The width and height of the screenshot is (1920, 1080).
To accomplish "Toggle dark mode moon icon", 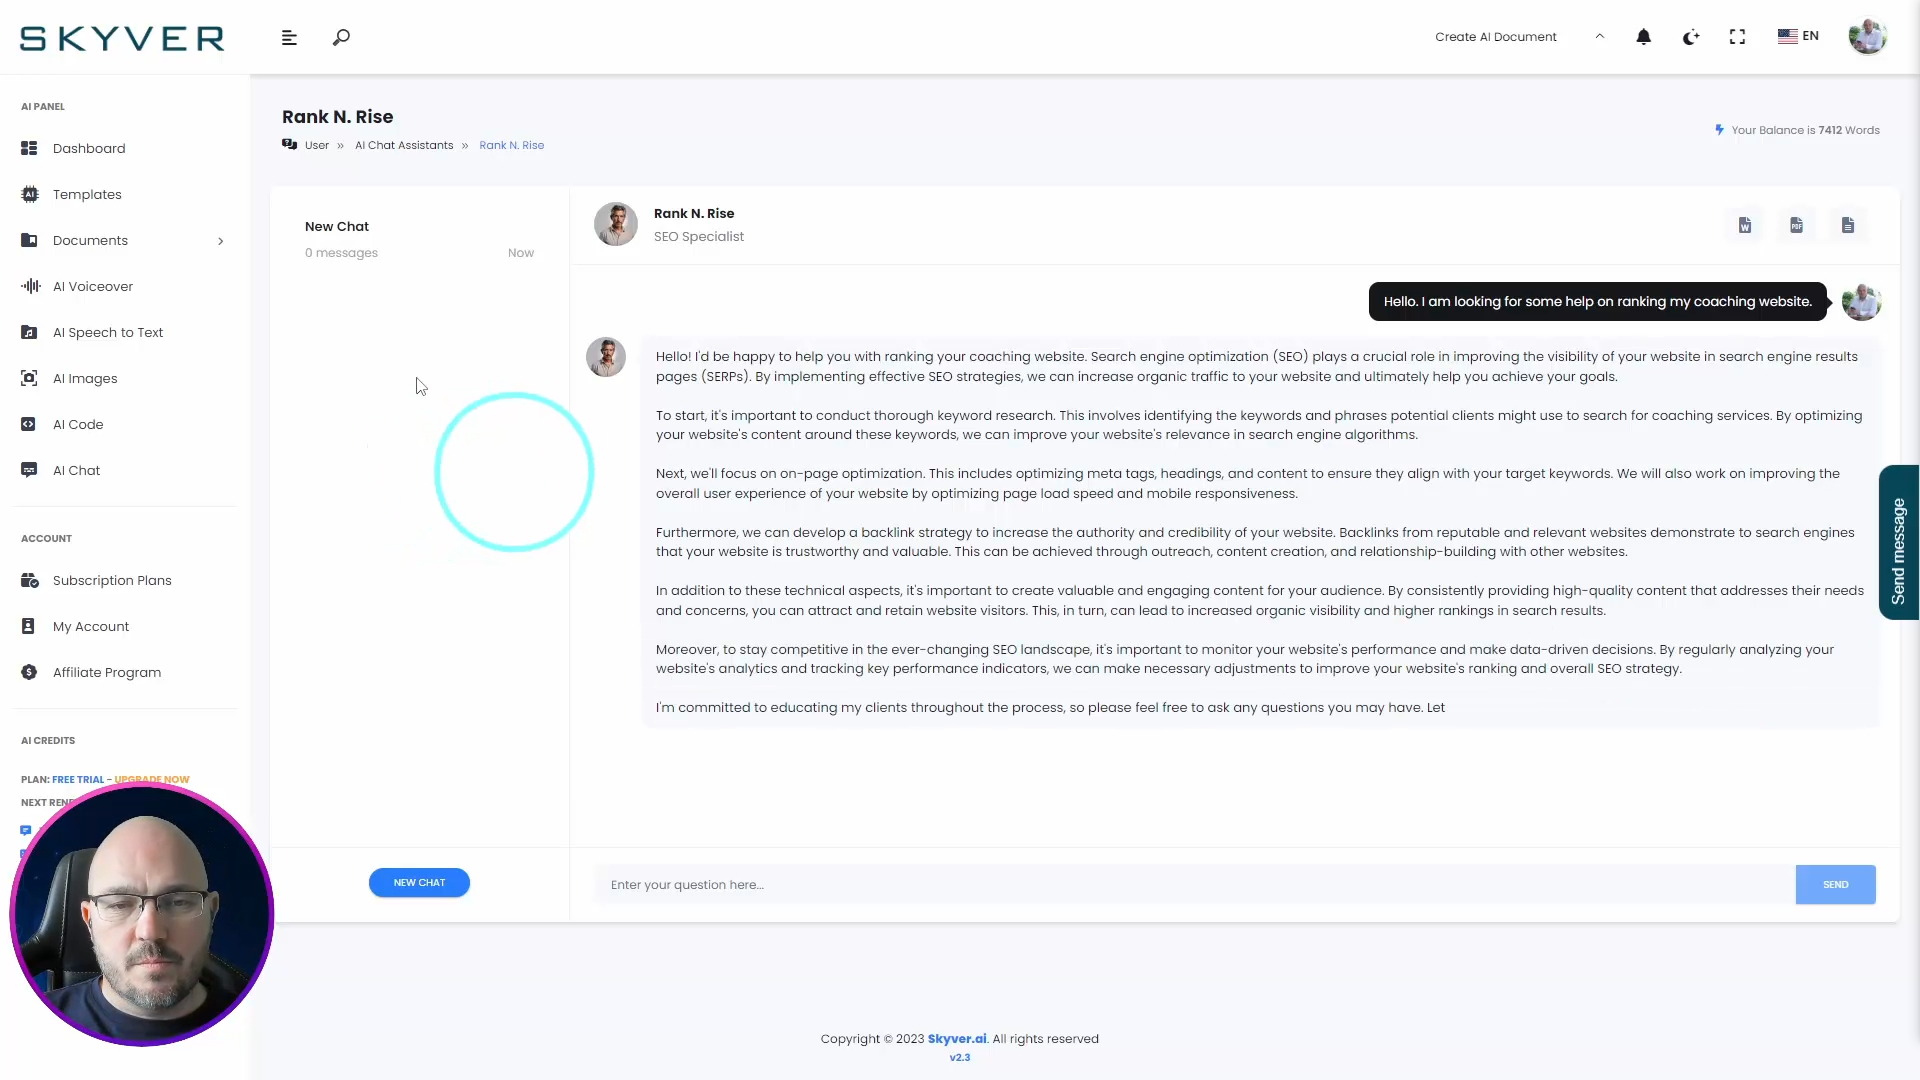I will pyautogui.click(x=1691, y=37).
